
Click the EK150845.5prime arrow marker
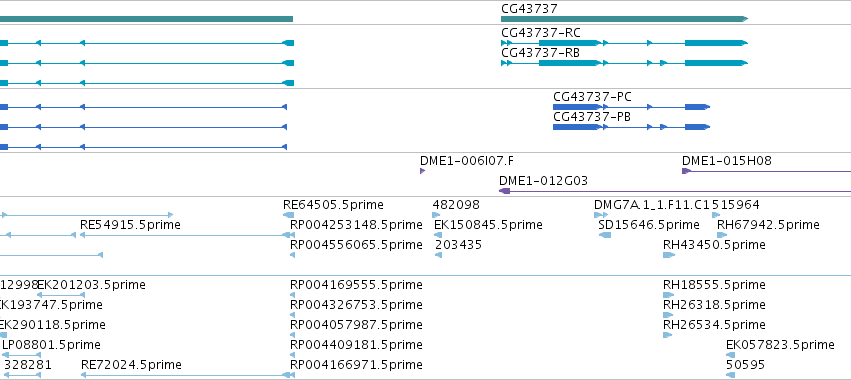438,235
